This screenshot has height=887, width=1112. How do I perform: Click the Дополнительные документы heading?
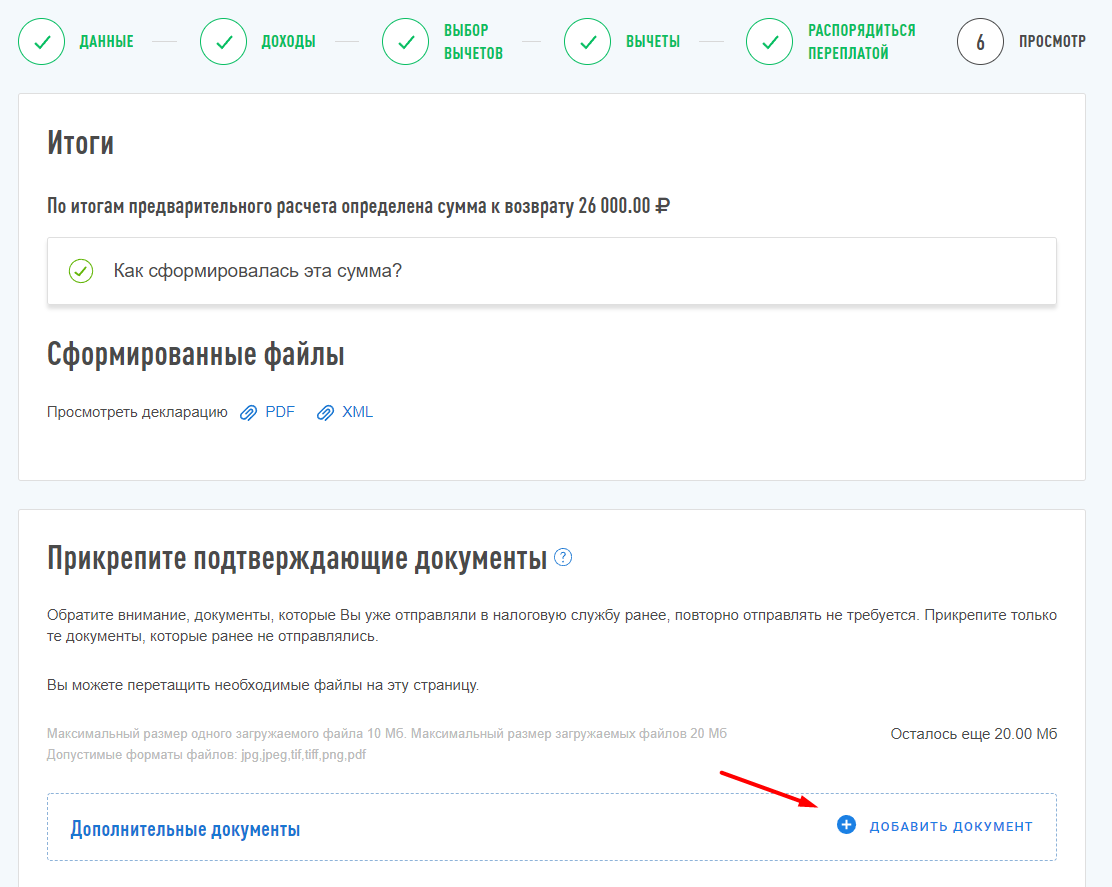pos(185,829)
